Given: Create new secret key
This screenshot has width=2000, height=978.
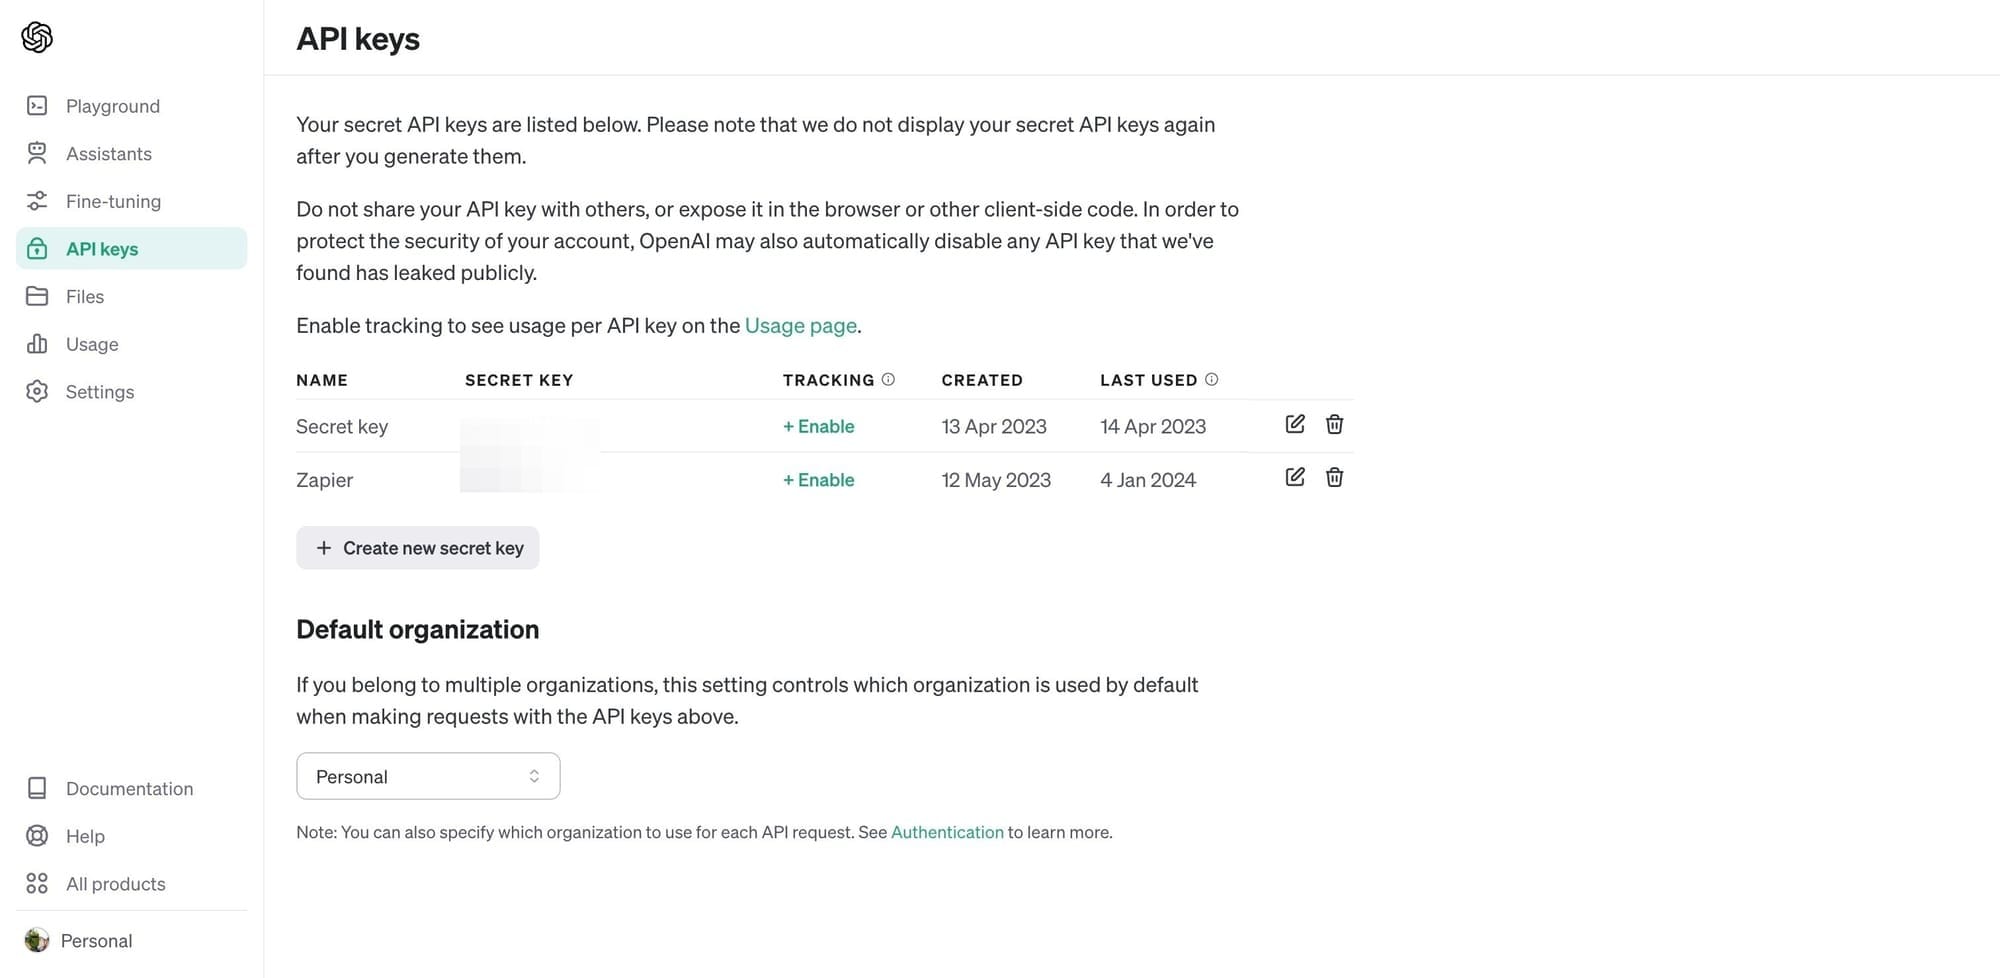Looking at the screenshot, I should pos(418,548).
